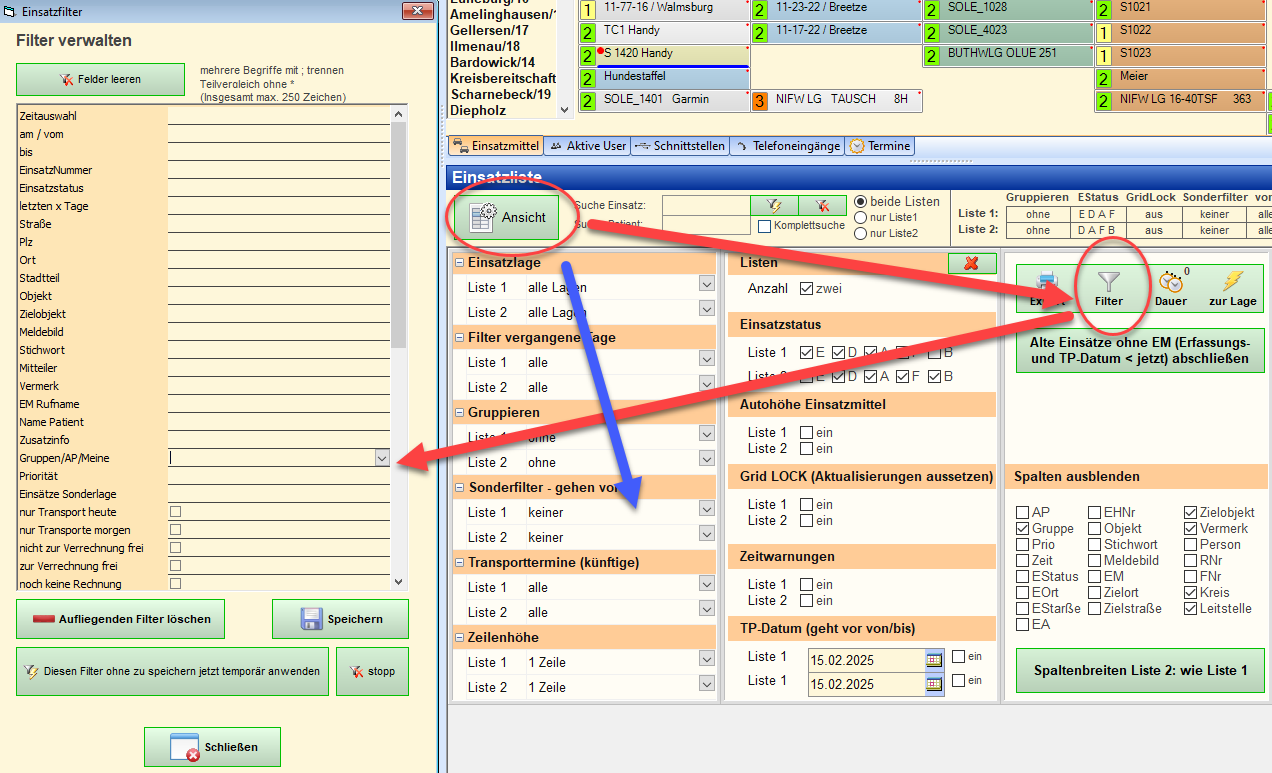Enable the Komplettsuche checkbox
This screenshot has height=773, width=1272.
[765, 226]
